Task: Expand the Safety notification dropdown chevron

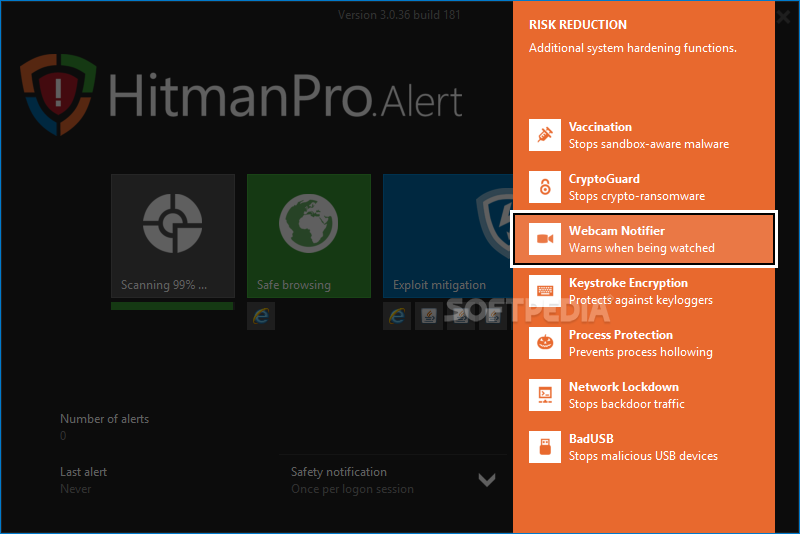Action: pyautogui.click(x=487, y=479)
